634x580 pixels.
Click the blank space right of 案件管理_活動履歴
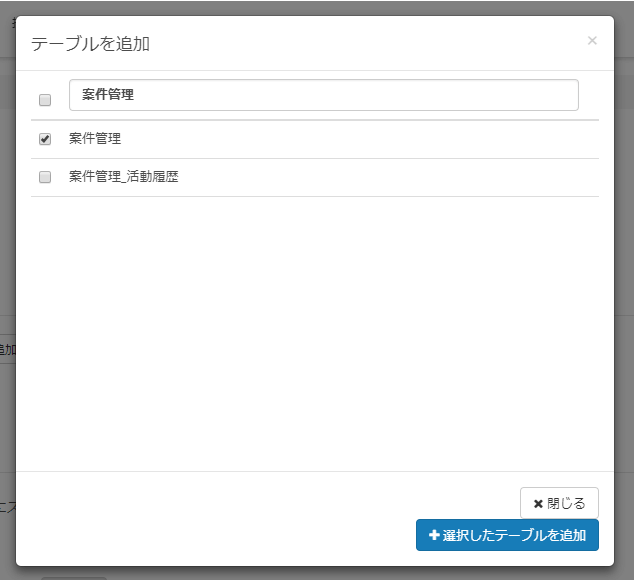400,177
